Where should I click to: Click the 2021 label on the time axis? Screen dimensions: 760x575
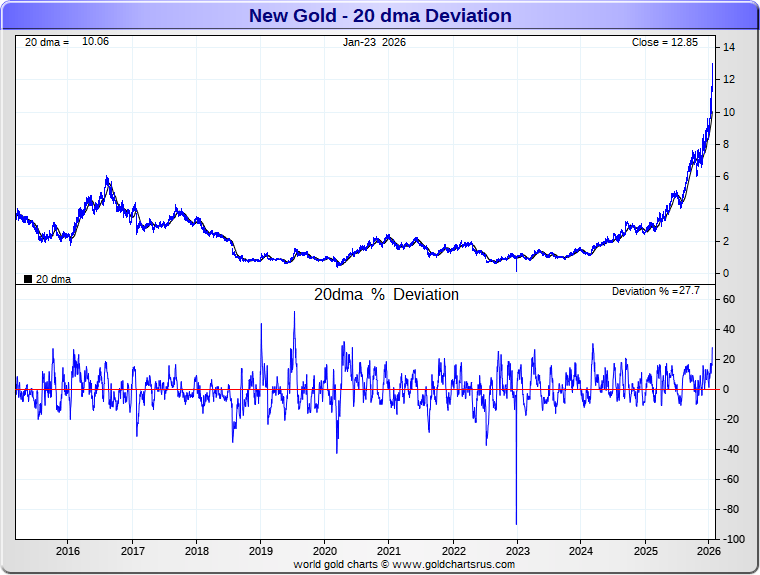[x=389, y=551]
